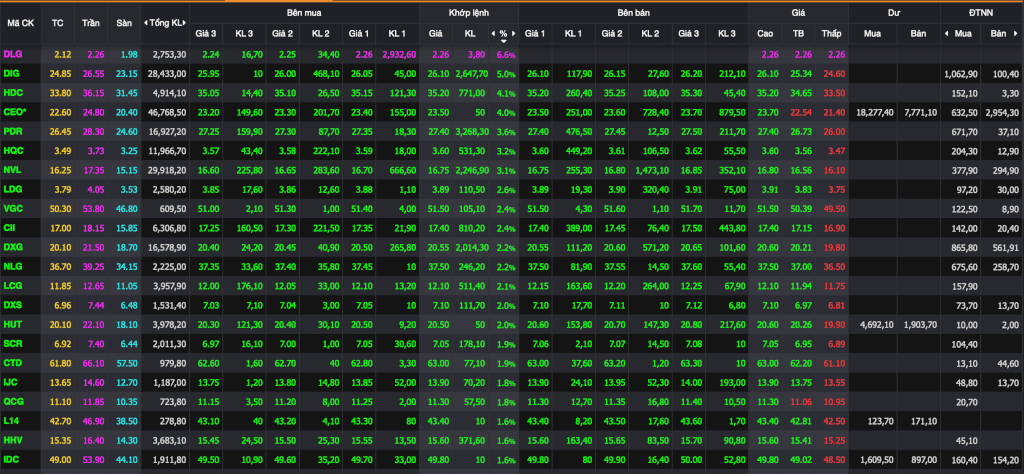The height and width of the screenshot is (474, 1024).
Task: Select the NLG ticker
Action: pyautogui.click(x=12, y=267)
